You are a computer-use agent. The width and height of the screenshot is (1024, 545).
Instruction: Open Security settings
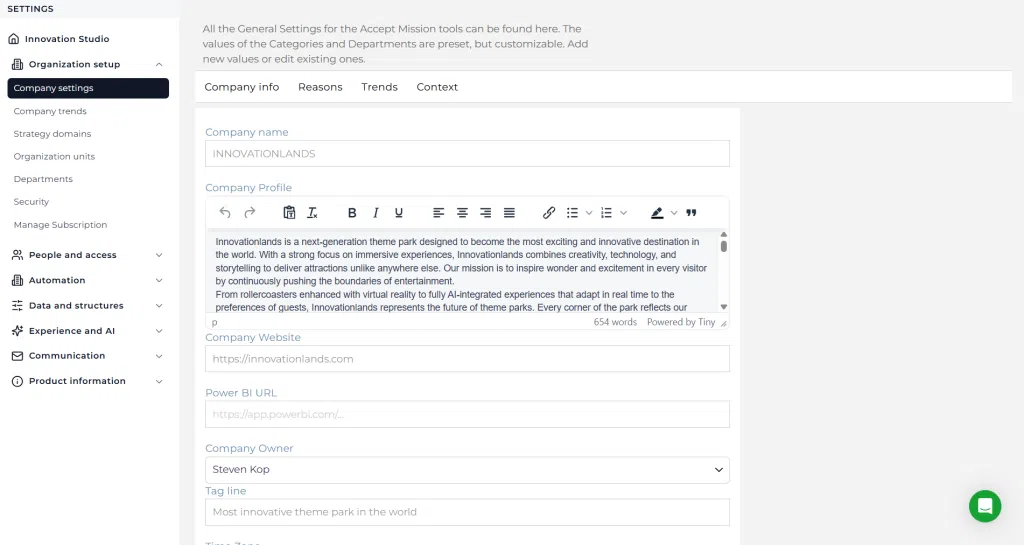31,202
